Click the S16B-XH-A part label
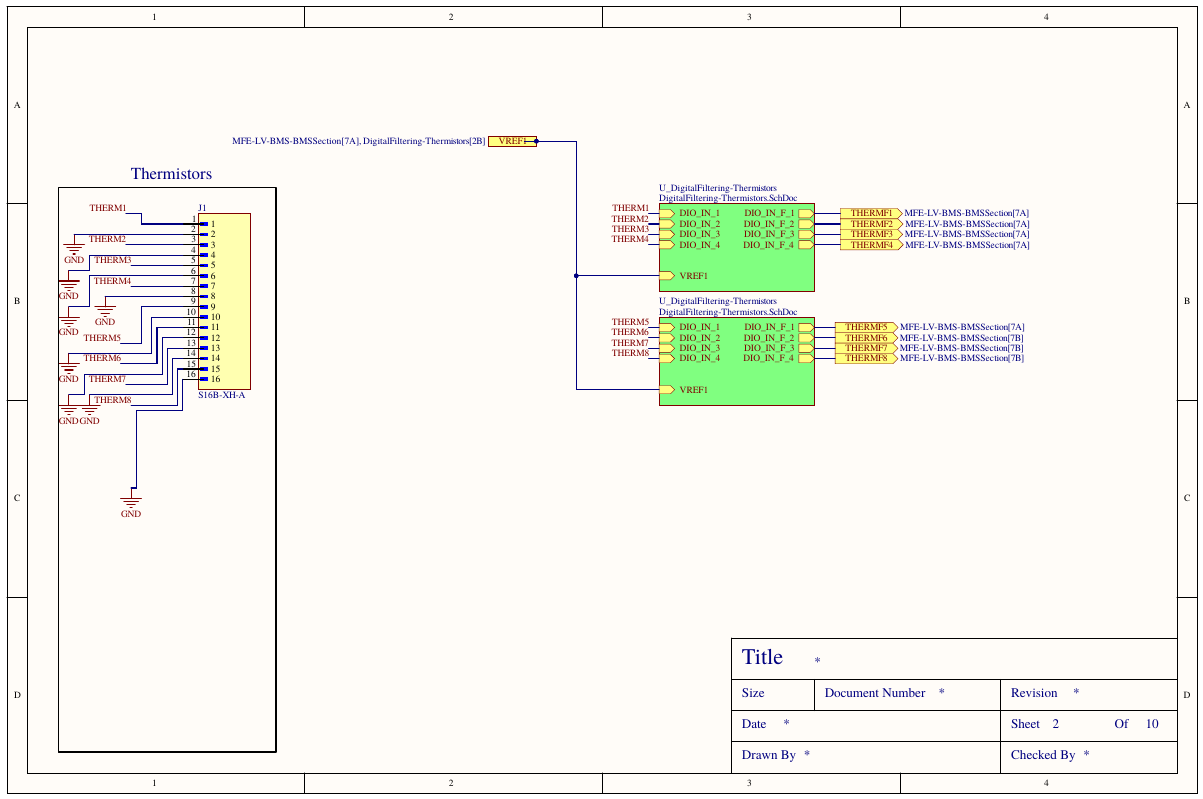 (x=221, y=395)
